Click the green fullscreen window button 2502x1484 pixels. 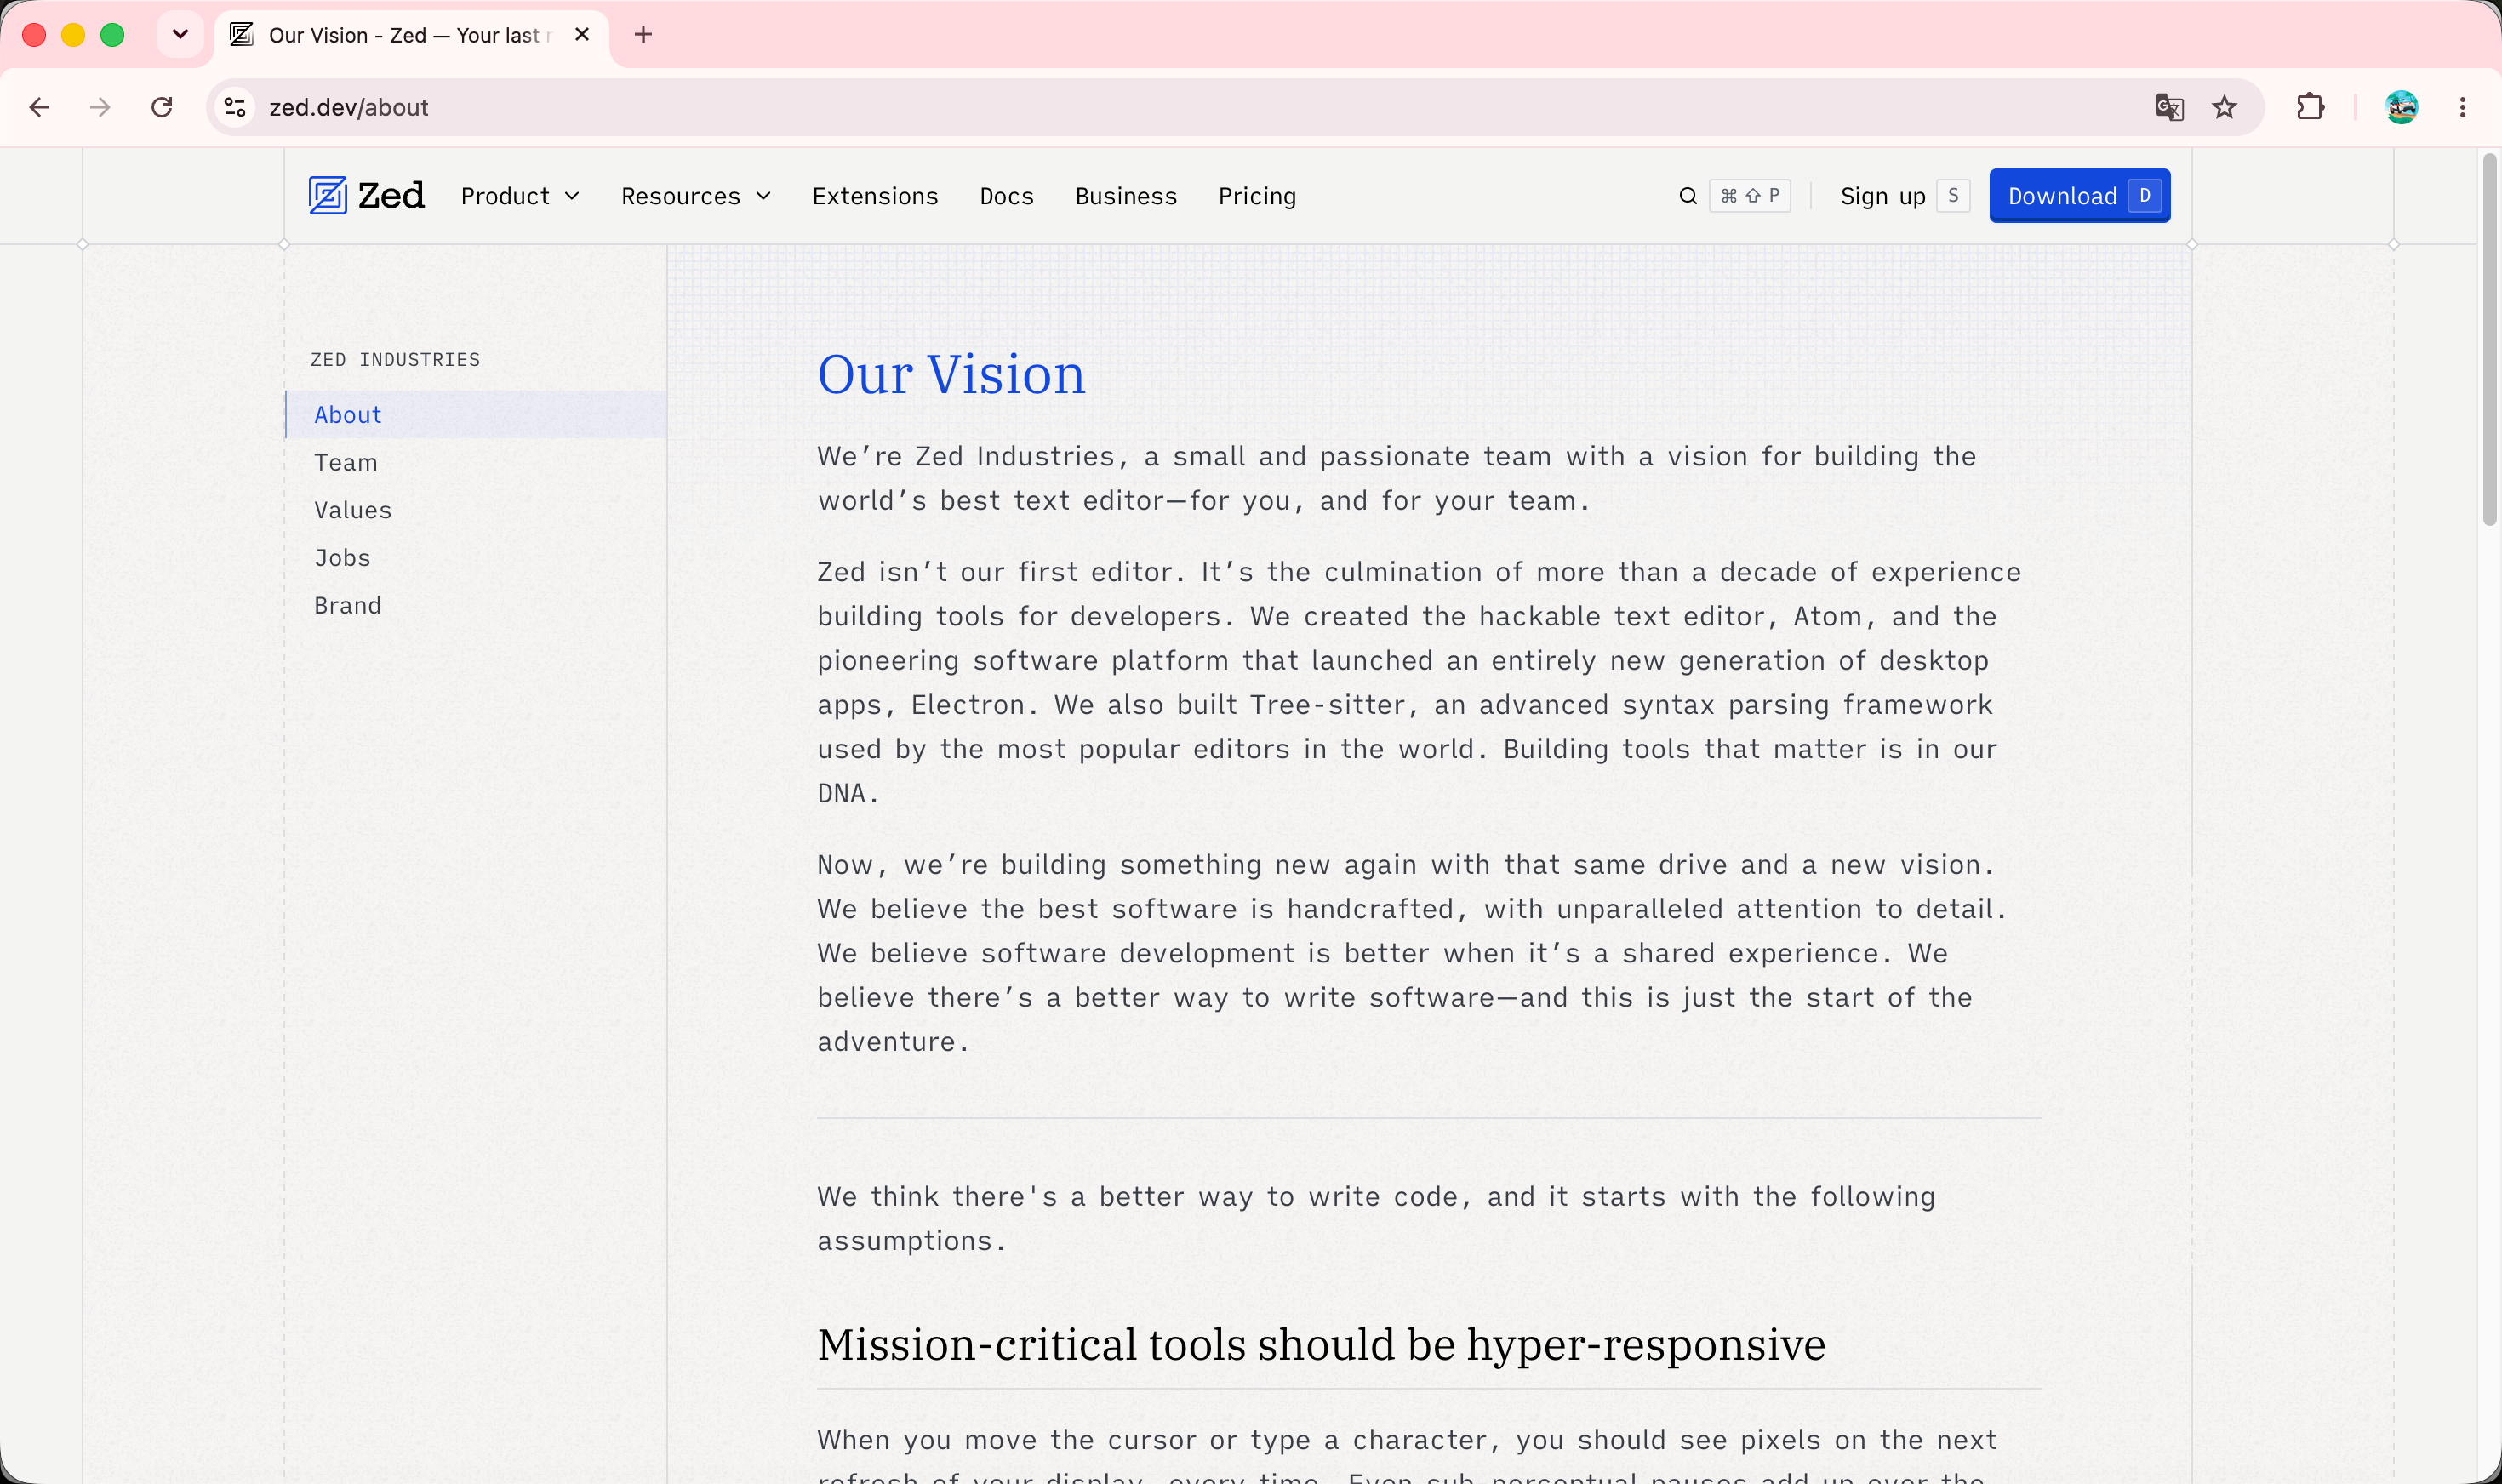[x=112, y=35]
